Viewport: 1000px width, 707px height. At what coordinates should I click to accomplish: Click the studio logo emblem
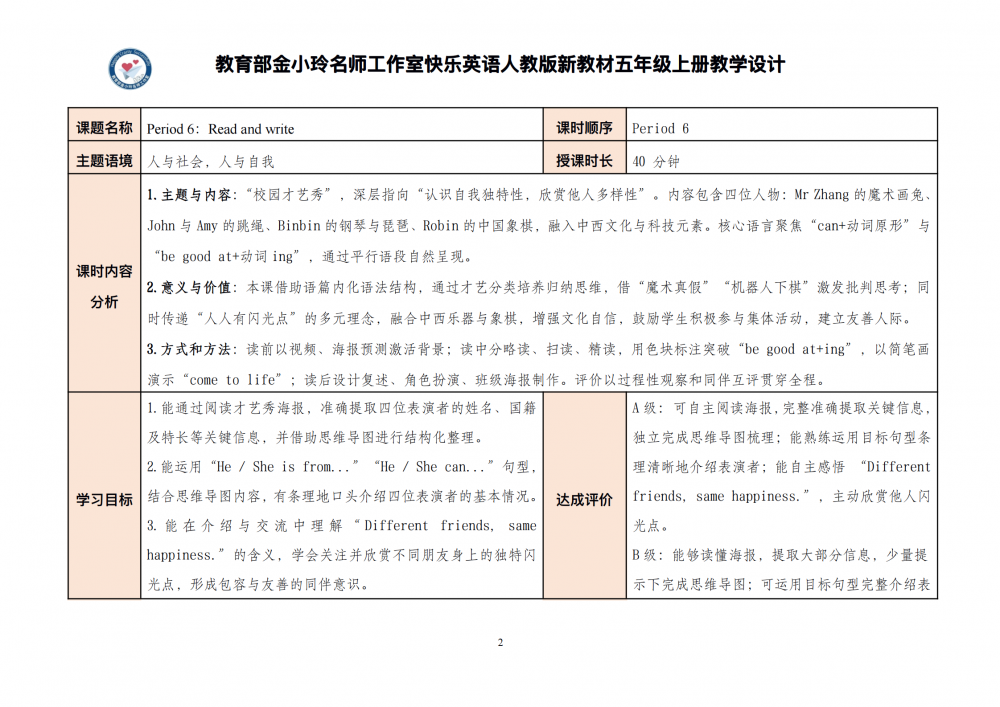(130, 68)
